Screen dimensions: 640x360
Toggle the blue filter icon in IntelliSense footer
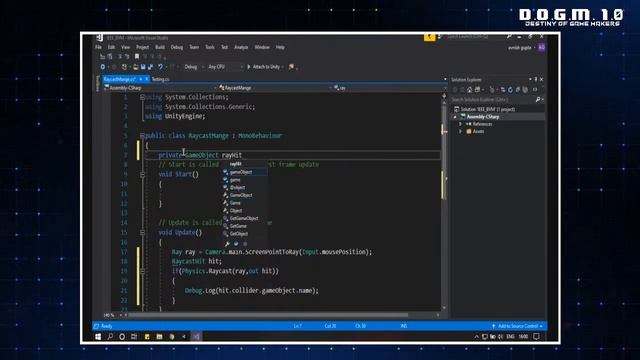(x=236, y=244)
